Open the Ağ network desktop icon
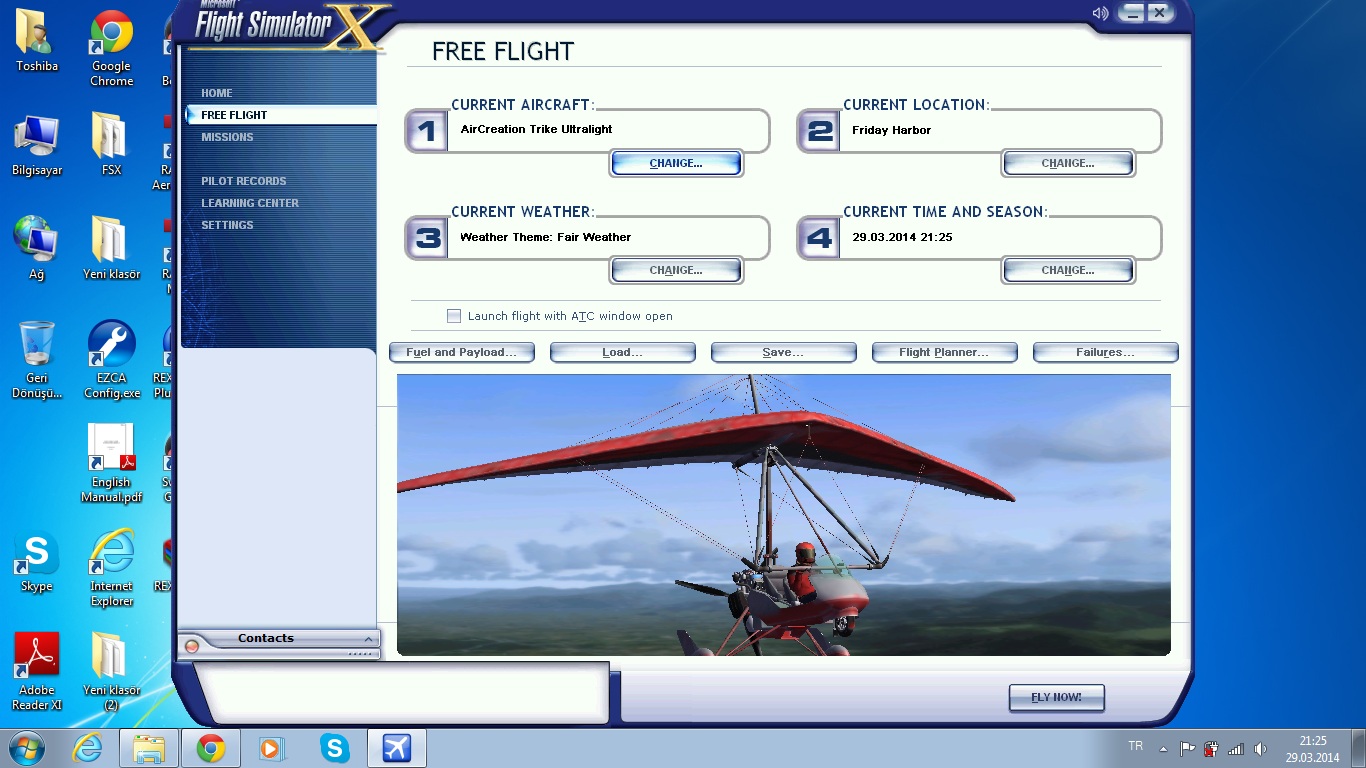1366x768 pixels. pyautogui.click(x=37, y=249)
